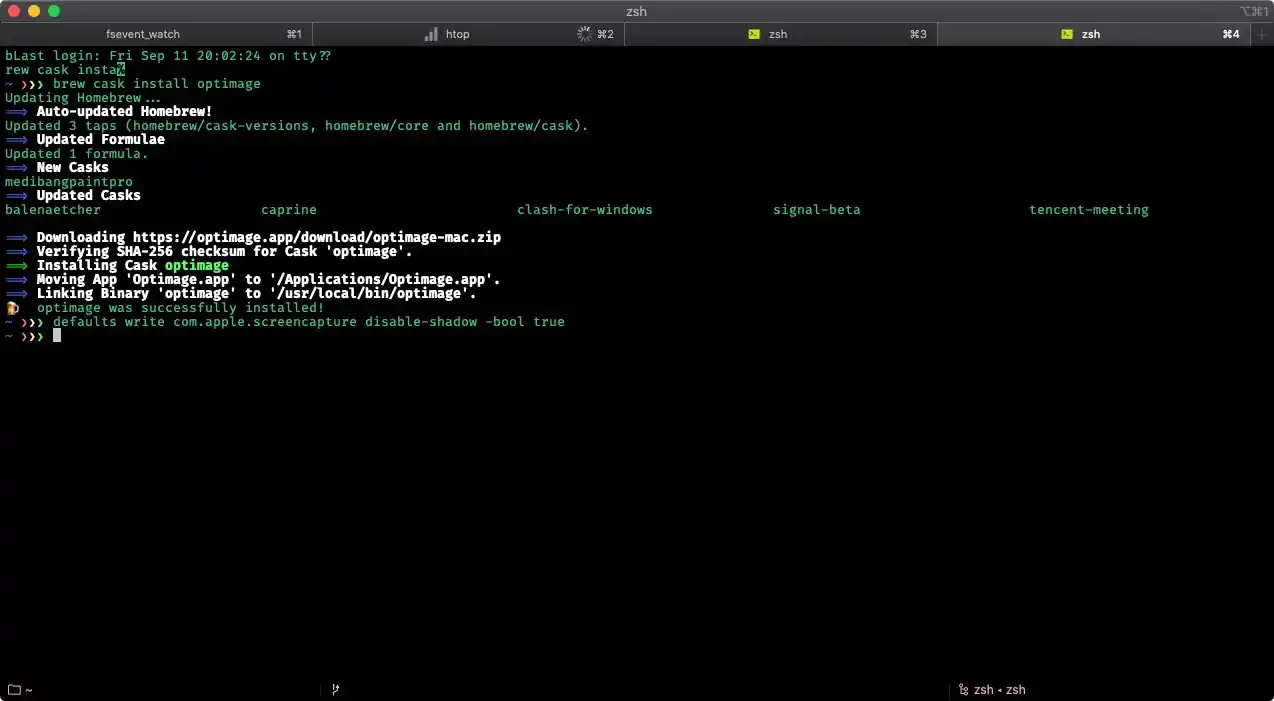Click the git branch icon in the bottom bar

pyautogui.click(x=335, y=689)
